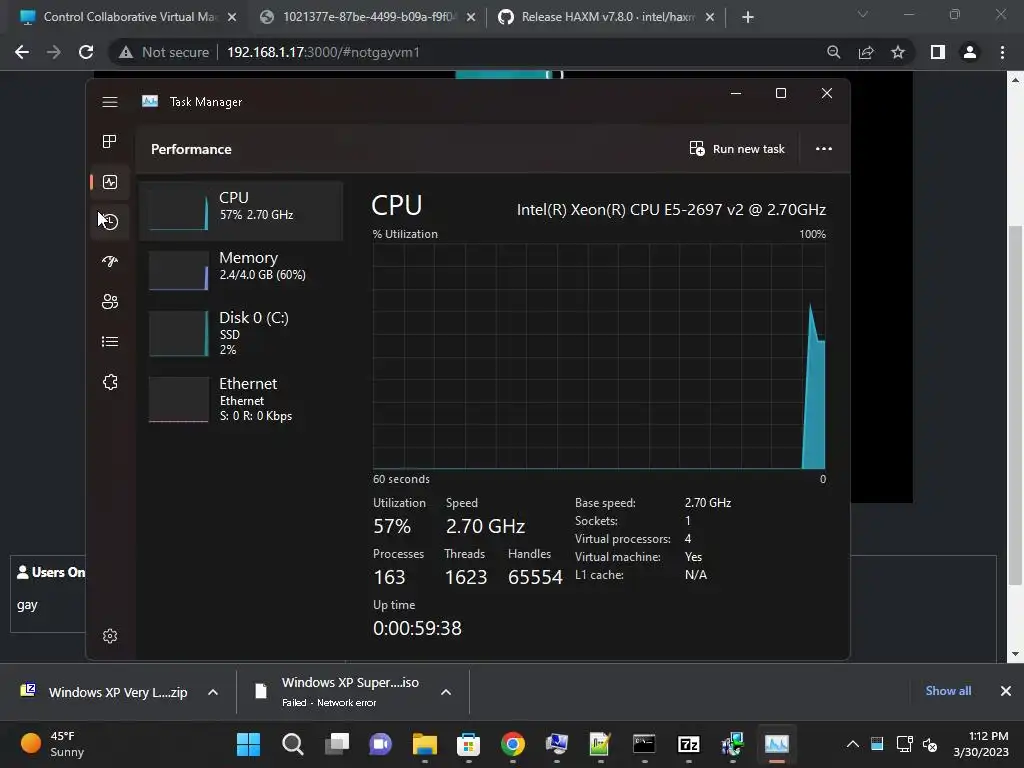Share this page icon

pyautogui.click(x=866, y=52)
